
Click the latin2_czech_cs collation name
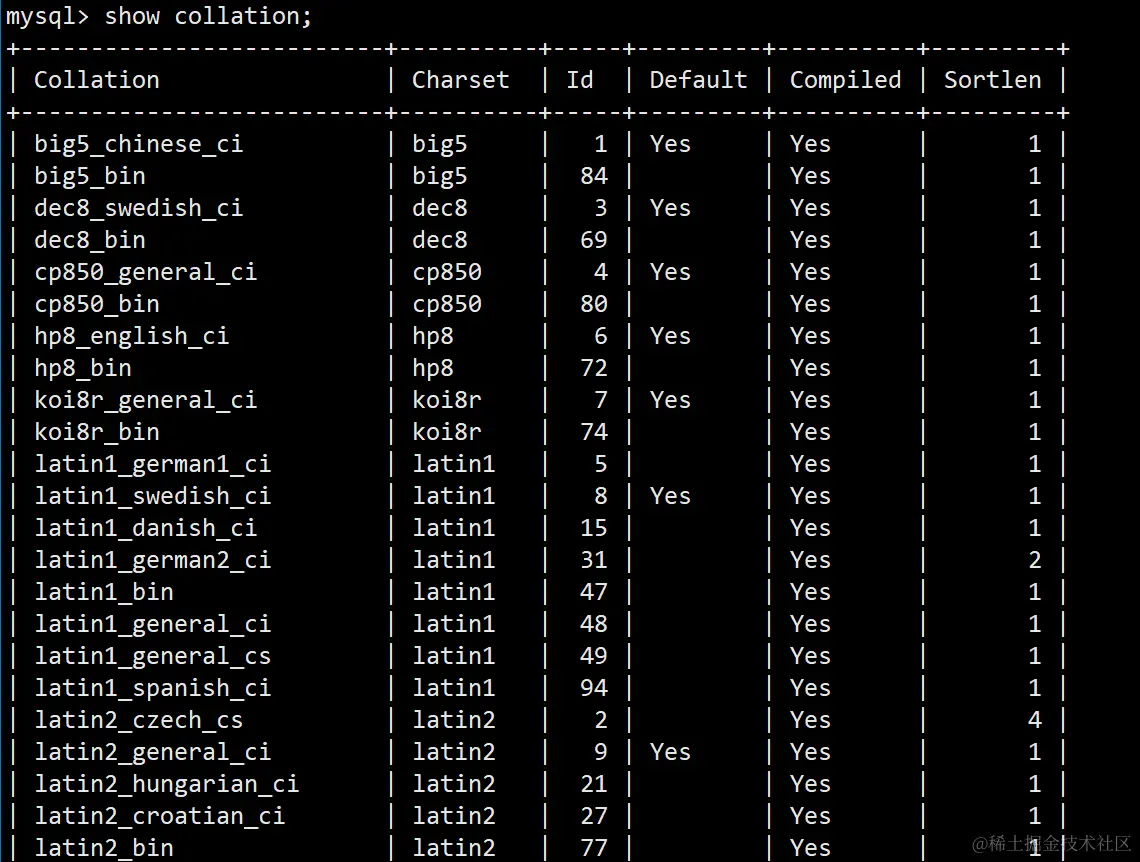tap(138, 720)
